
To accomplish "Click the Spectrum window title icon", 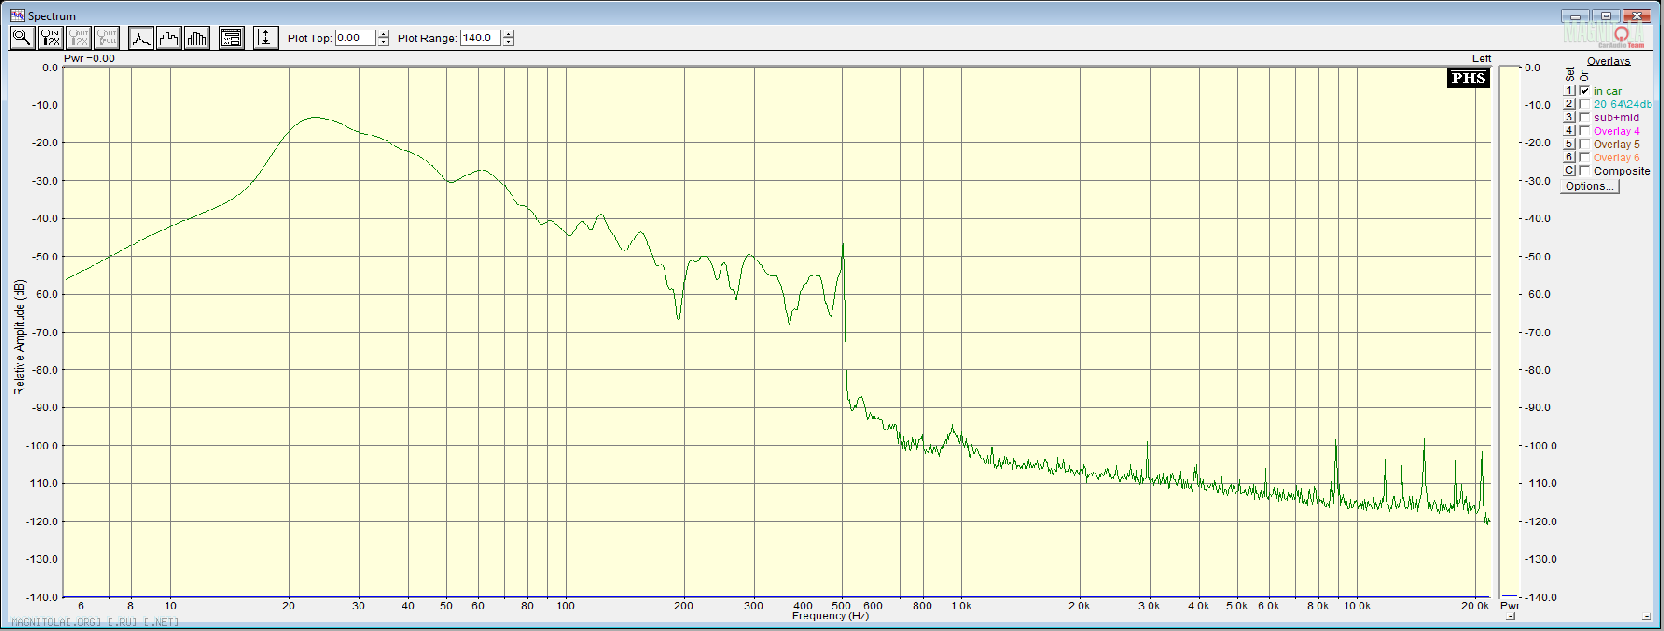I will tap(17, 15).
